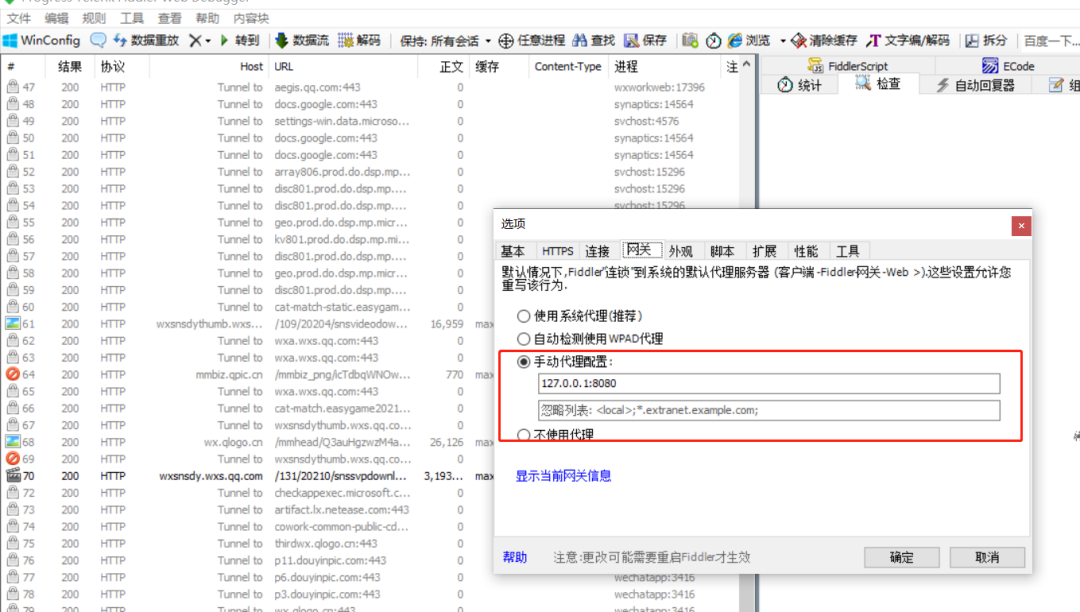Open the 内容块 menu
Image resolution: width=1080 pixels, height=612 pixels.
point(251,18)
